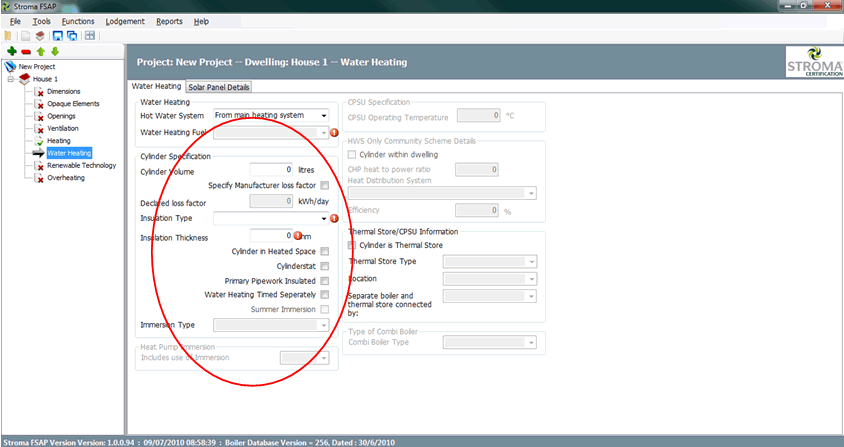Screen dimensions: 844x447
Task: Select Ventilation in the tree
Action: pyautogui.click(x=63, y=129)
